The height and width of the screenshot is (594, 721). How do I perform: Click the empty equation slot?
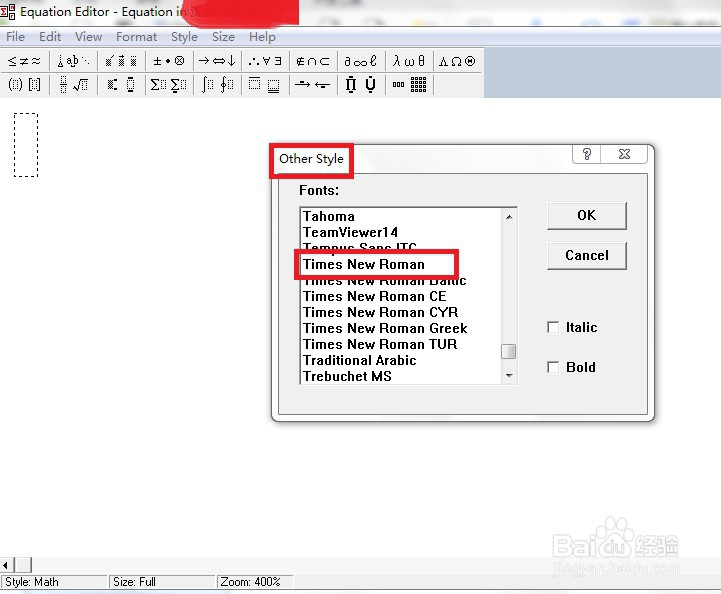coord(26,145)
